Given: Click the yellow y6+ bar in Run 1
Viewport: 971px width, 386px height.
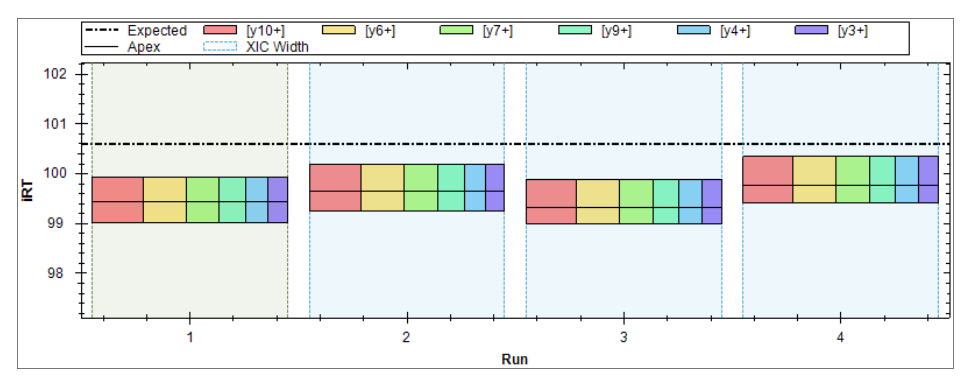Looking at the screenshot, I should (x=165, y=200).
